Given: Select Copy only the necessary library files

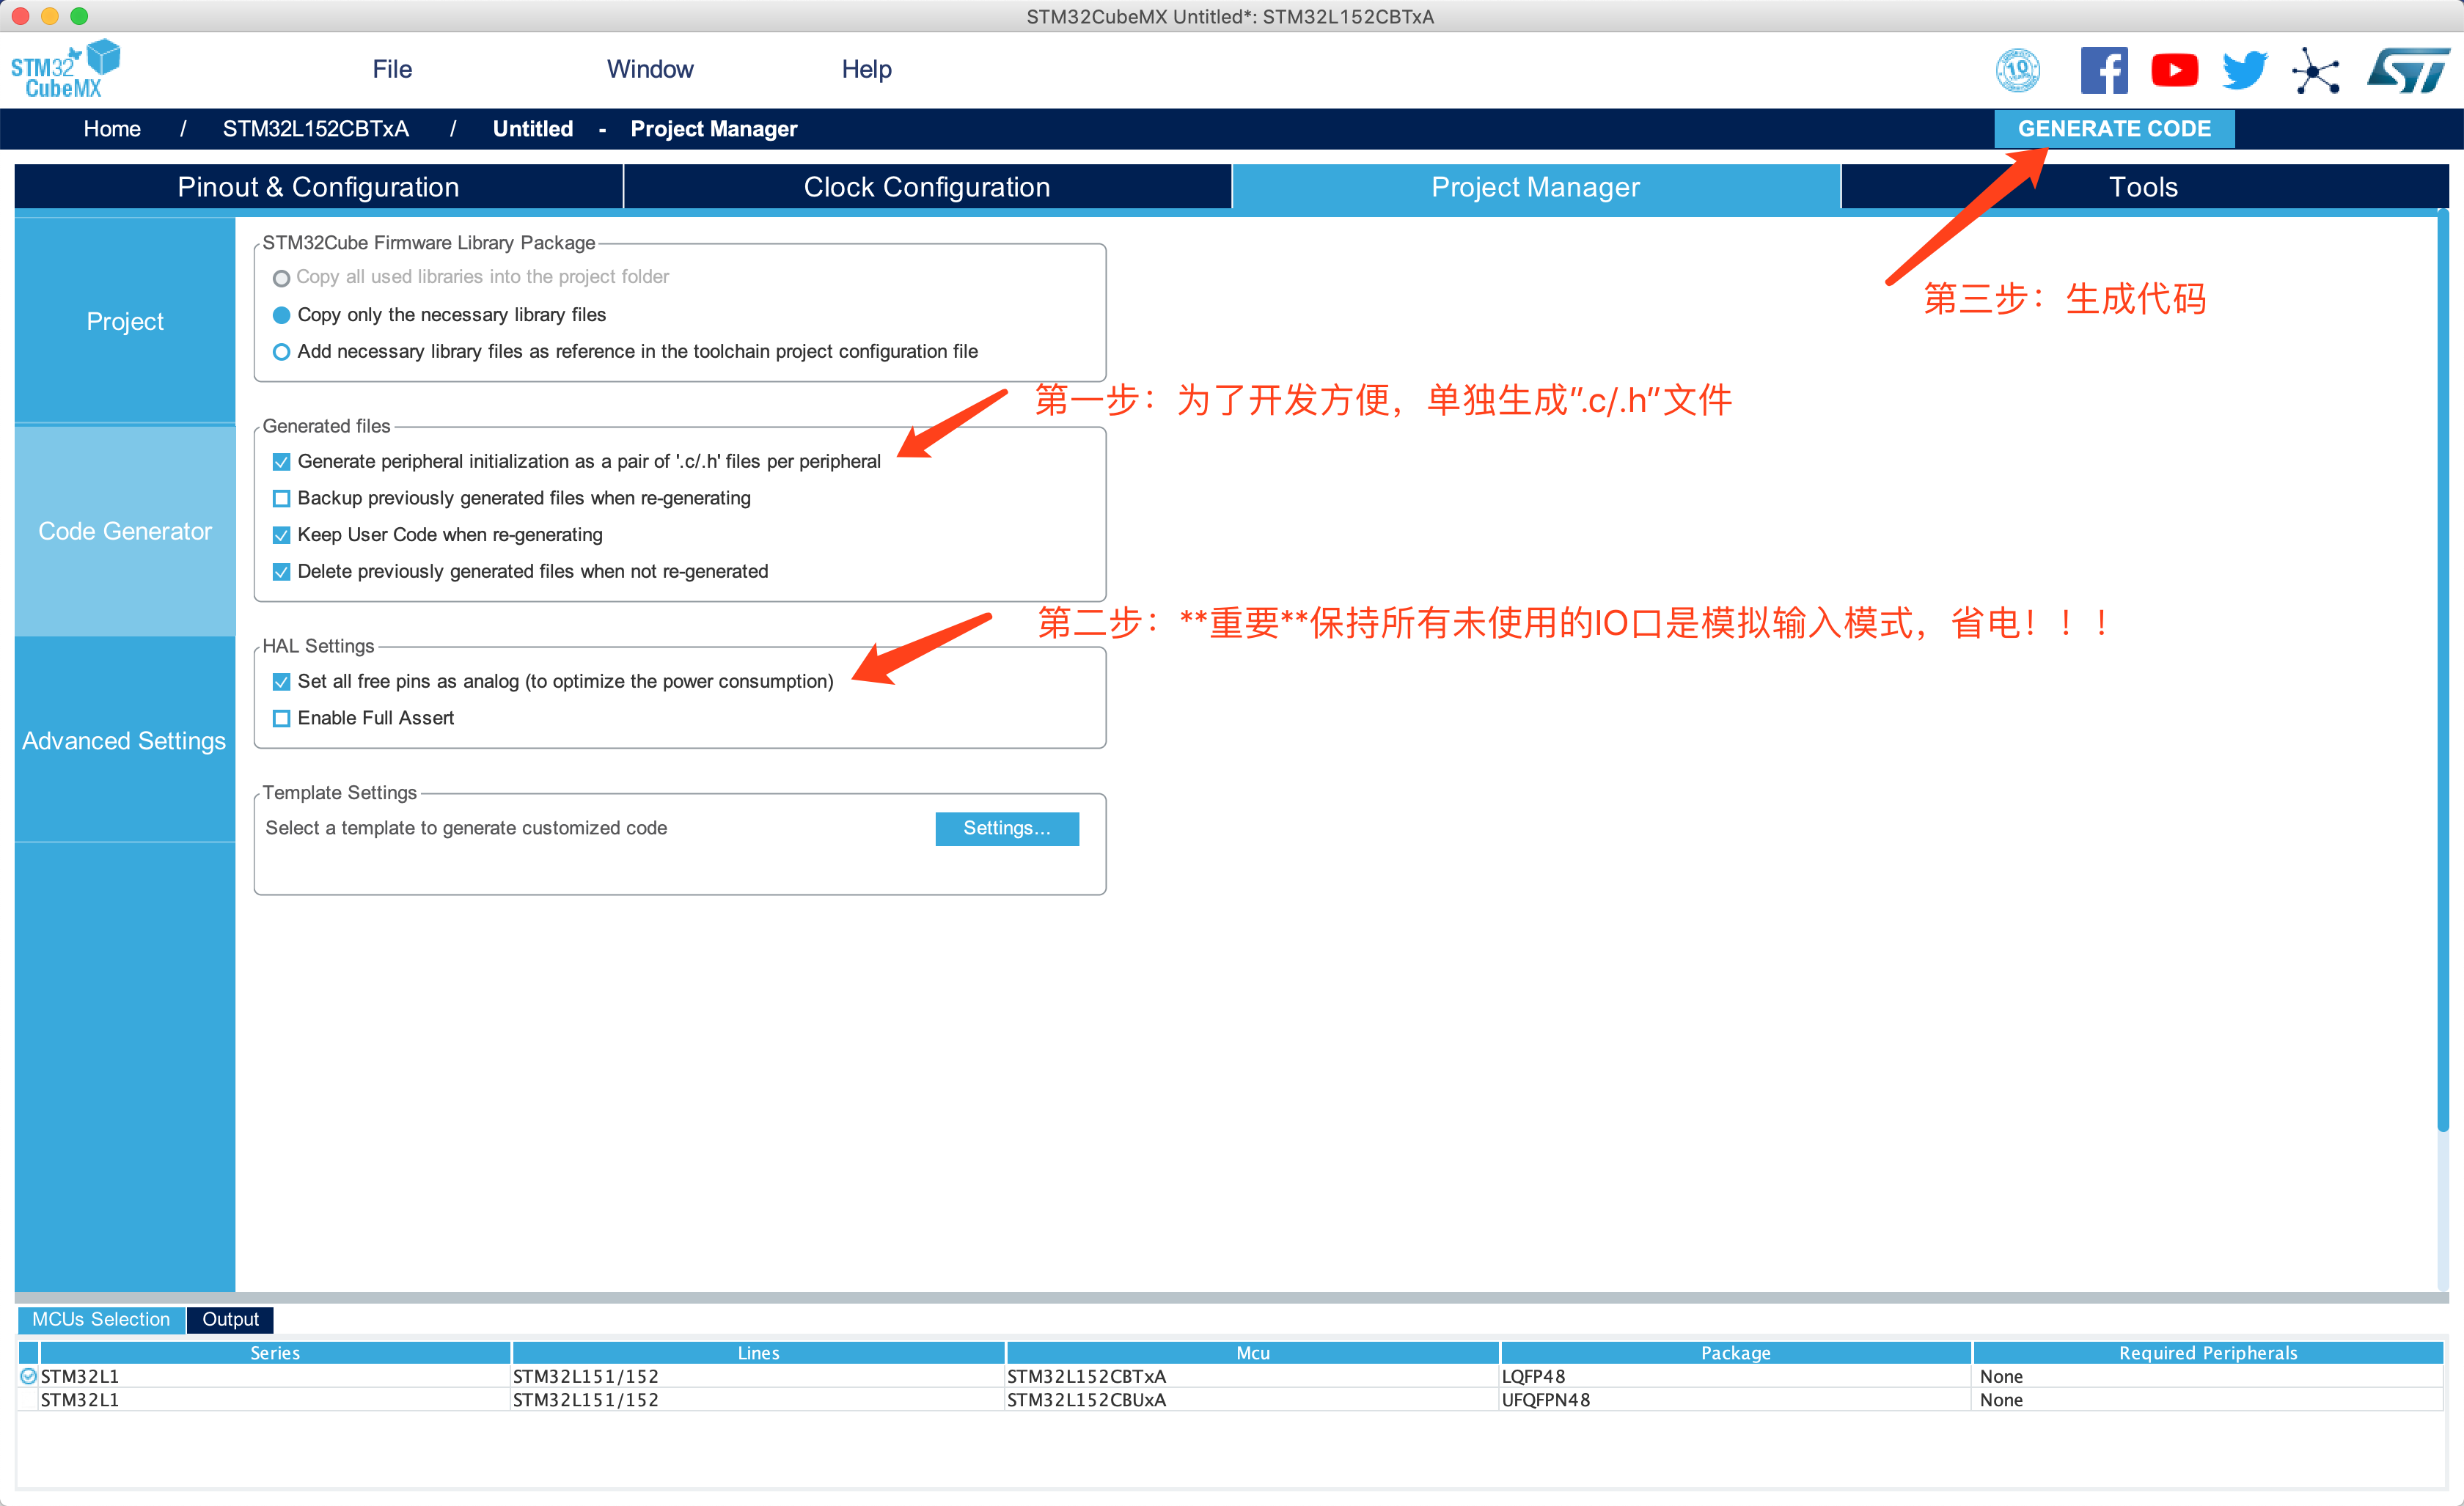Looking at the screenshot, I should 282,315.
